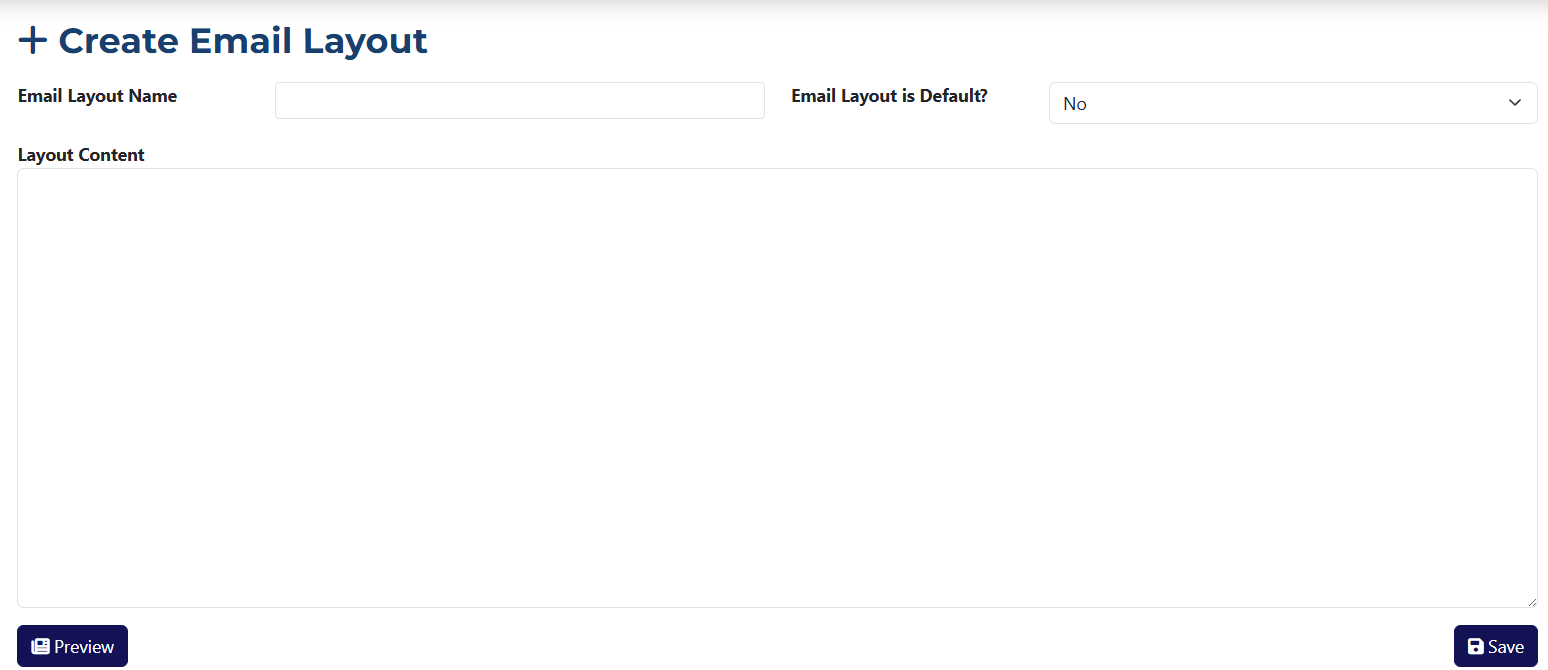
Task: Click the chevron arrow on the No dropdown
Action: click(1514, 102)
